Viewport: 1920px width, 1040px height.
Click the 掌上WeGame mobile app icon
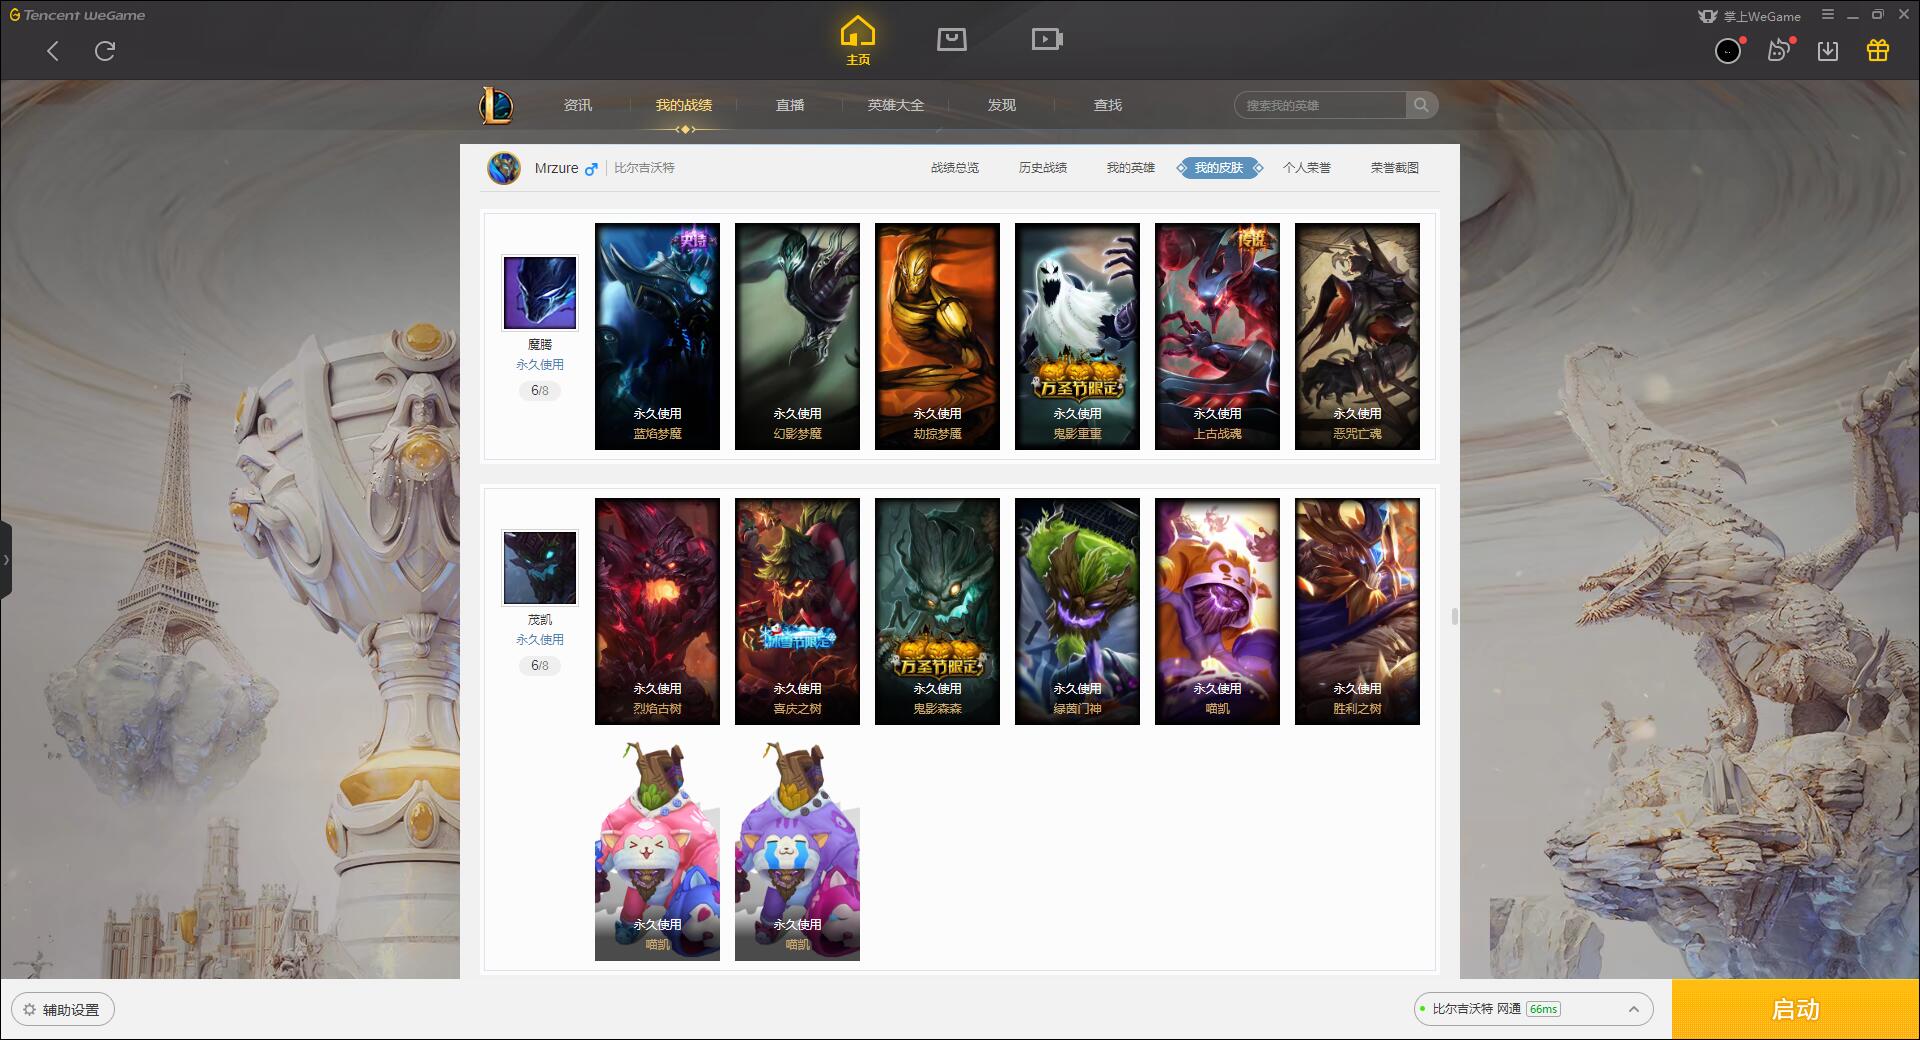click(1708, 16)
